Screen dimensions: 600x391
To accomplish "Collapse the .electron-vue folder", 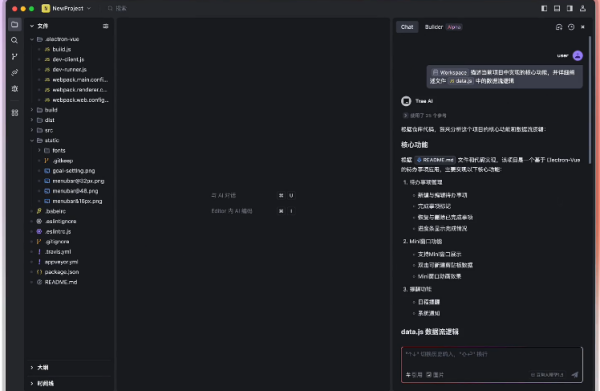I will pyautogui.click(x=32, y=39).
